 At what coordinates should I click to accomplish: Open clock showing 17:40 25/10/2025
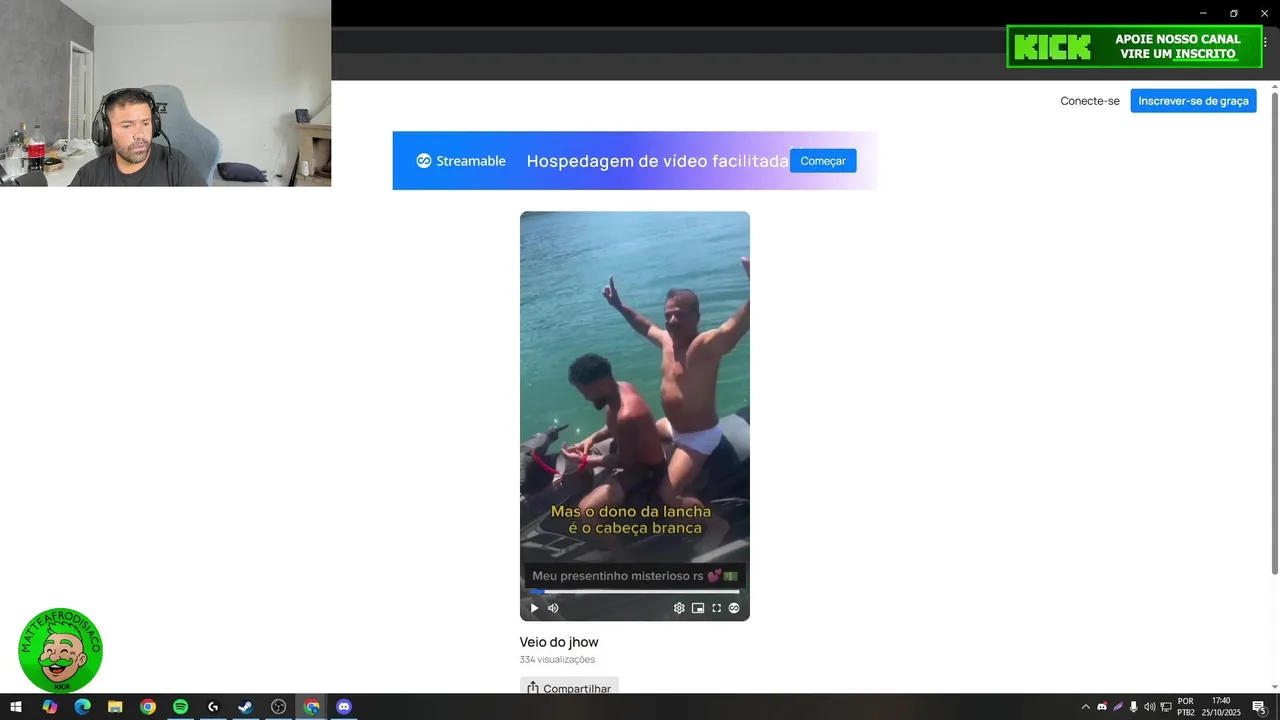click(x=1220, y=707)
